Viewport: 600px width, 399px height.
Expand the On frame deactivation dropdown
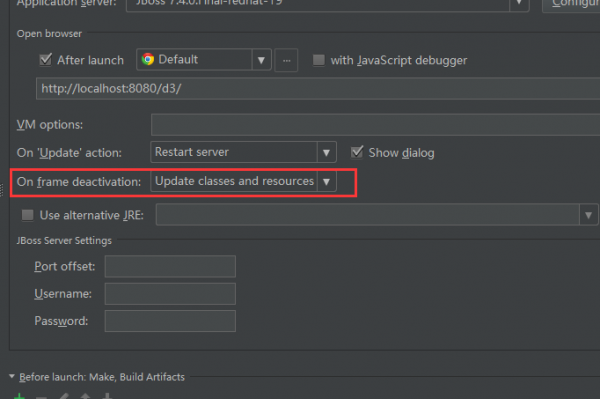coord(326,182)
